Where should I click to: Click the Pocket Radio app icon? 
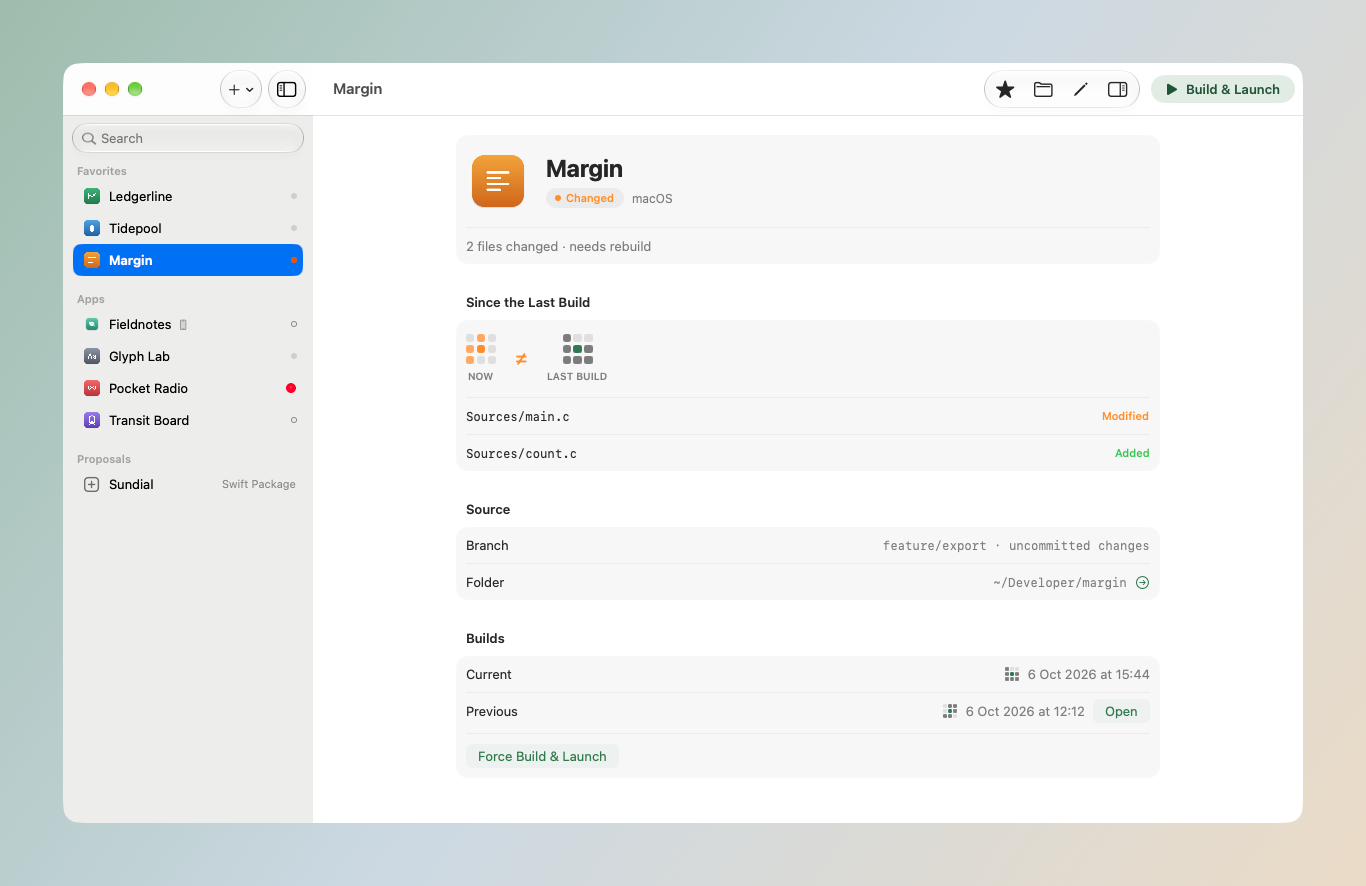(x=92, y=388)
